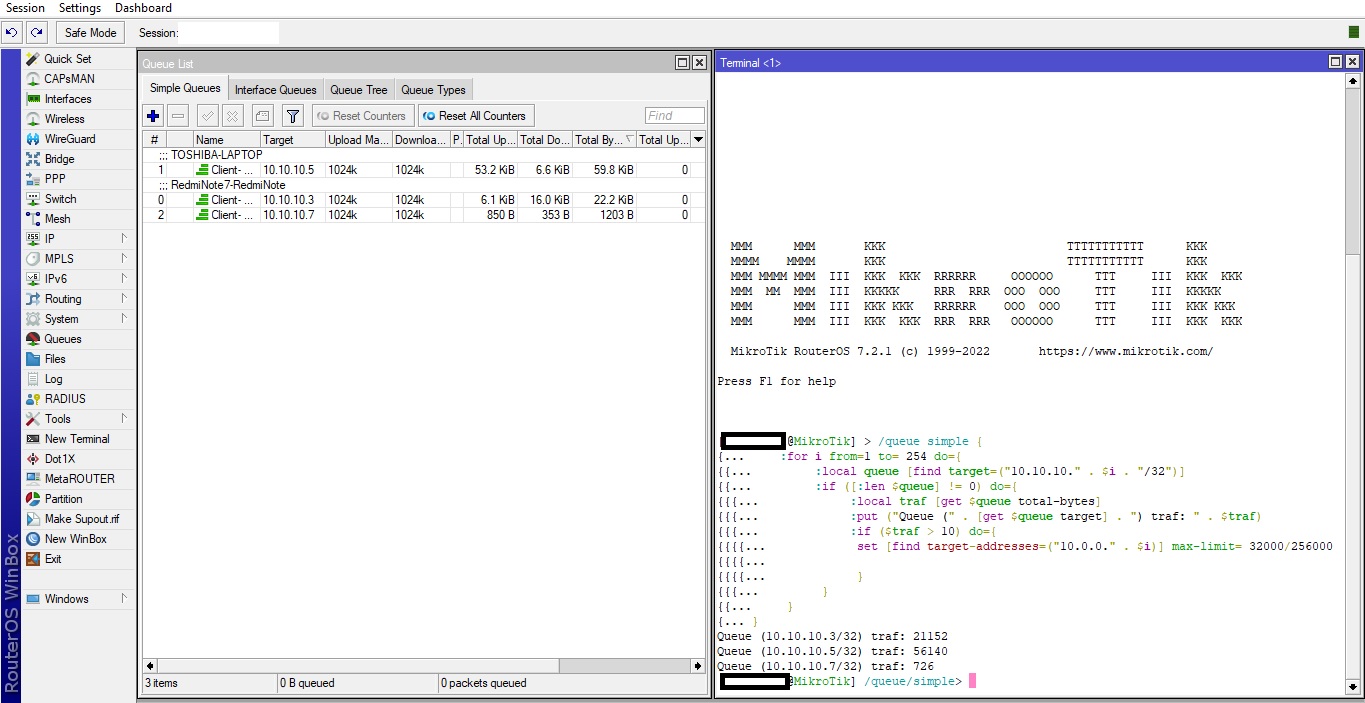Expand the System submenu
Viewport: 1365px width, 703px height.
pyautogui.click(x=79, y=319)
